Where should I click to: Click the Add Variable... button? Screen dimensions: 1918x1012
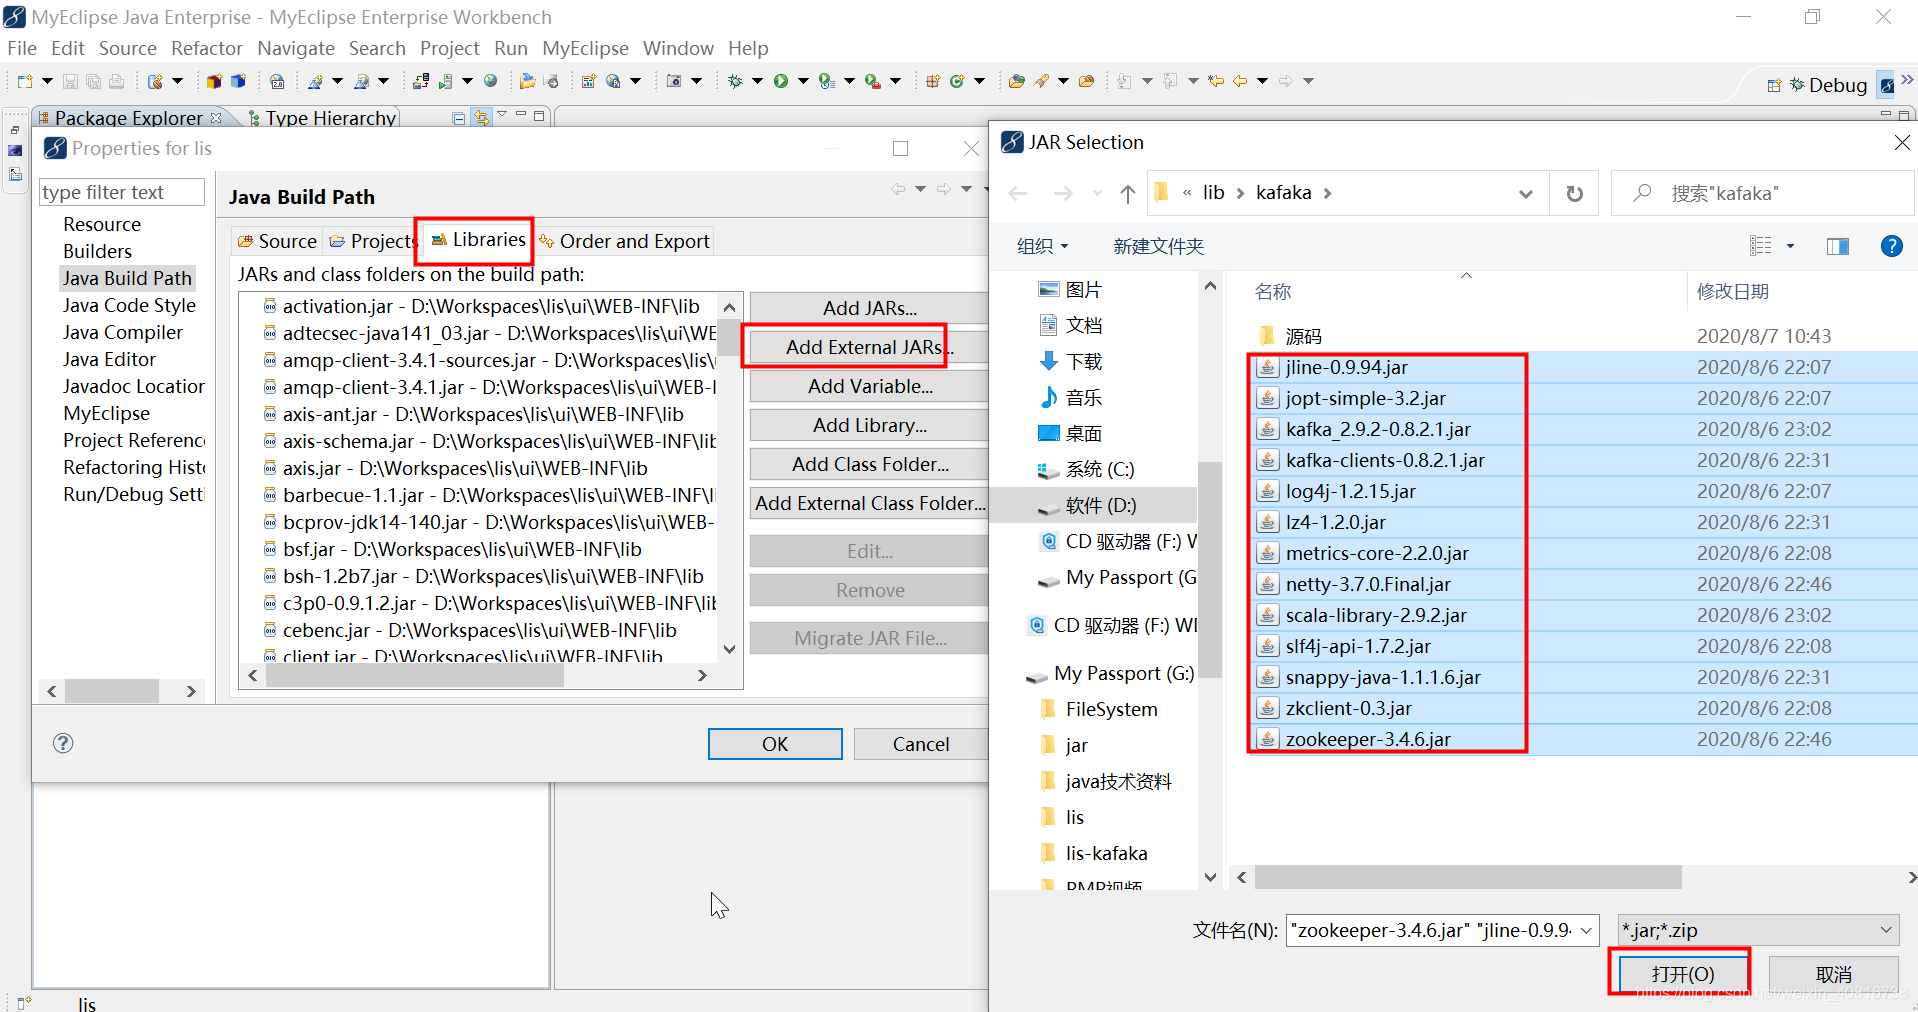870,386
